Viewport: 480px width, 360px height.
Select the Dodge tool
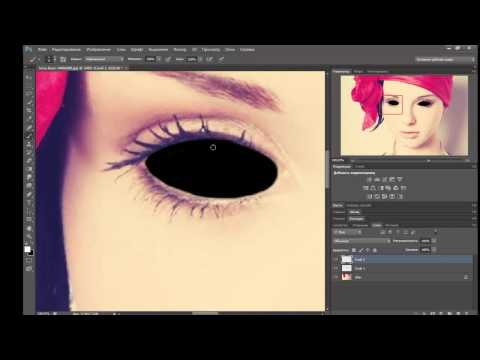(29, 186)
